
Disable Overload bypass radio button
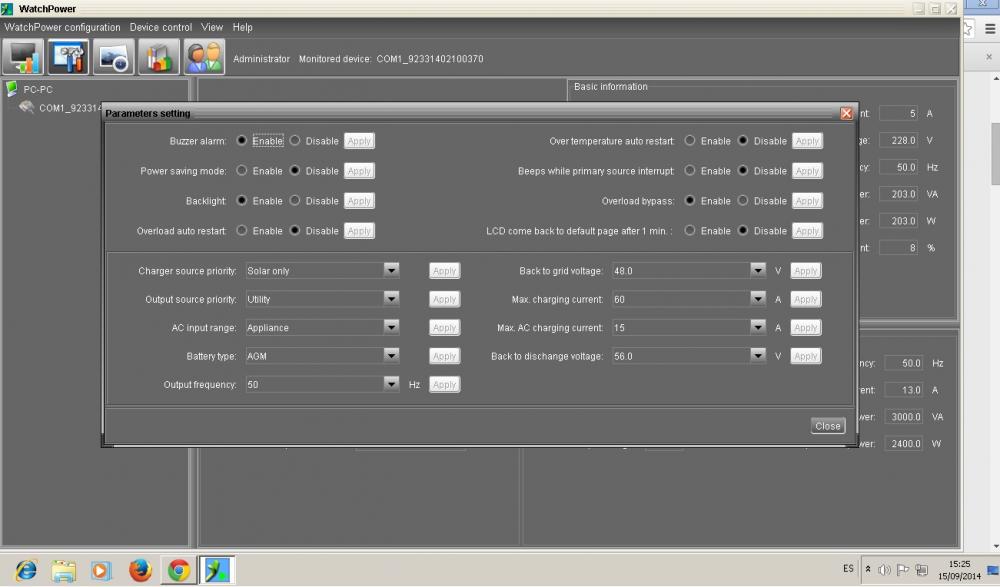pos(743,200)
